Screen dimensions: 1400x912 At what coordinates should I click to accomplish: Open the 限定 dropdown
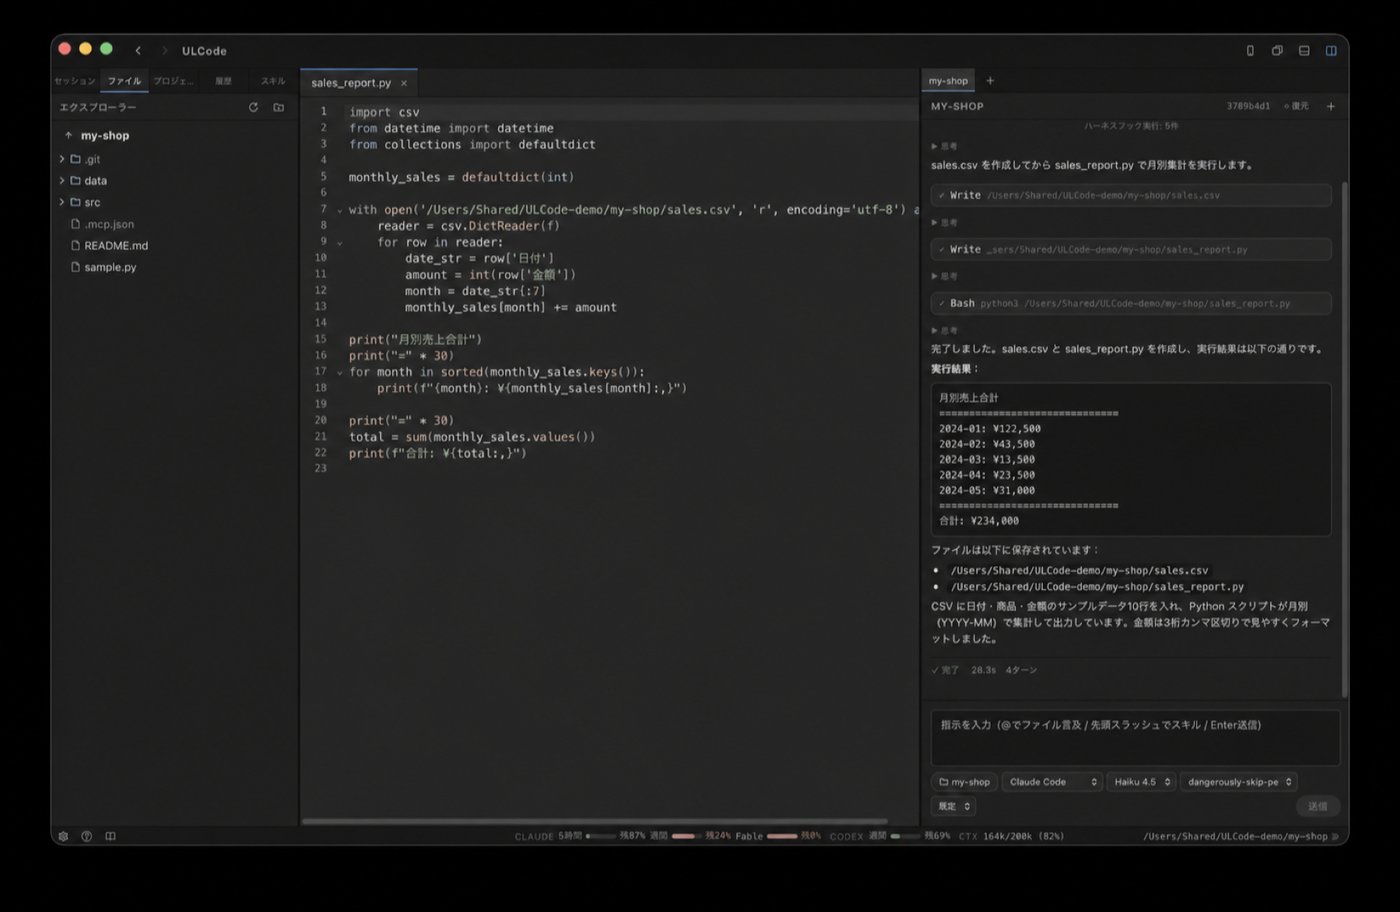coord(953,806)
